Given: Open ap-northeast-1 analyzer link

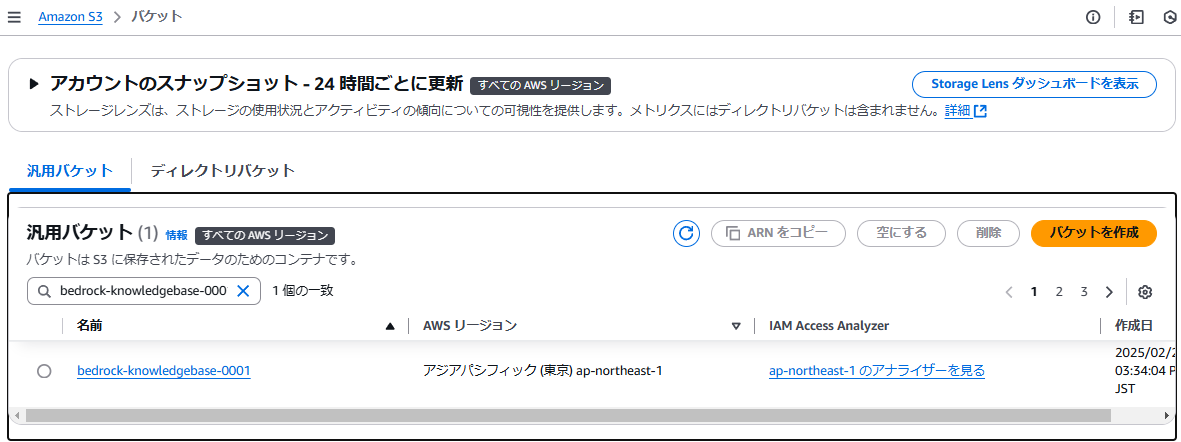Looking at the screenshot, I should [877, 370].
